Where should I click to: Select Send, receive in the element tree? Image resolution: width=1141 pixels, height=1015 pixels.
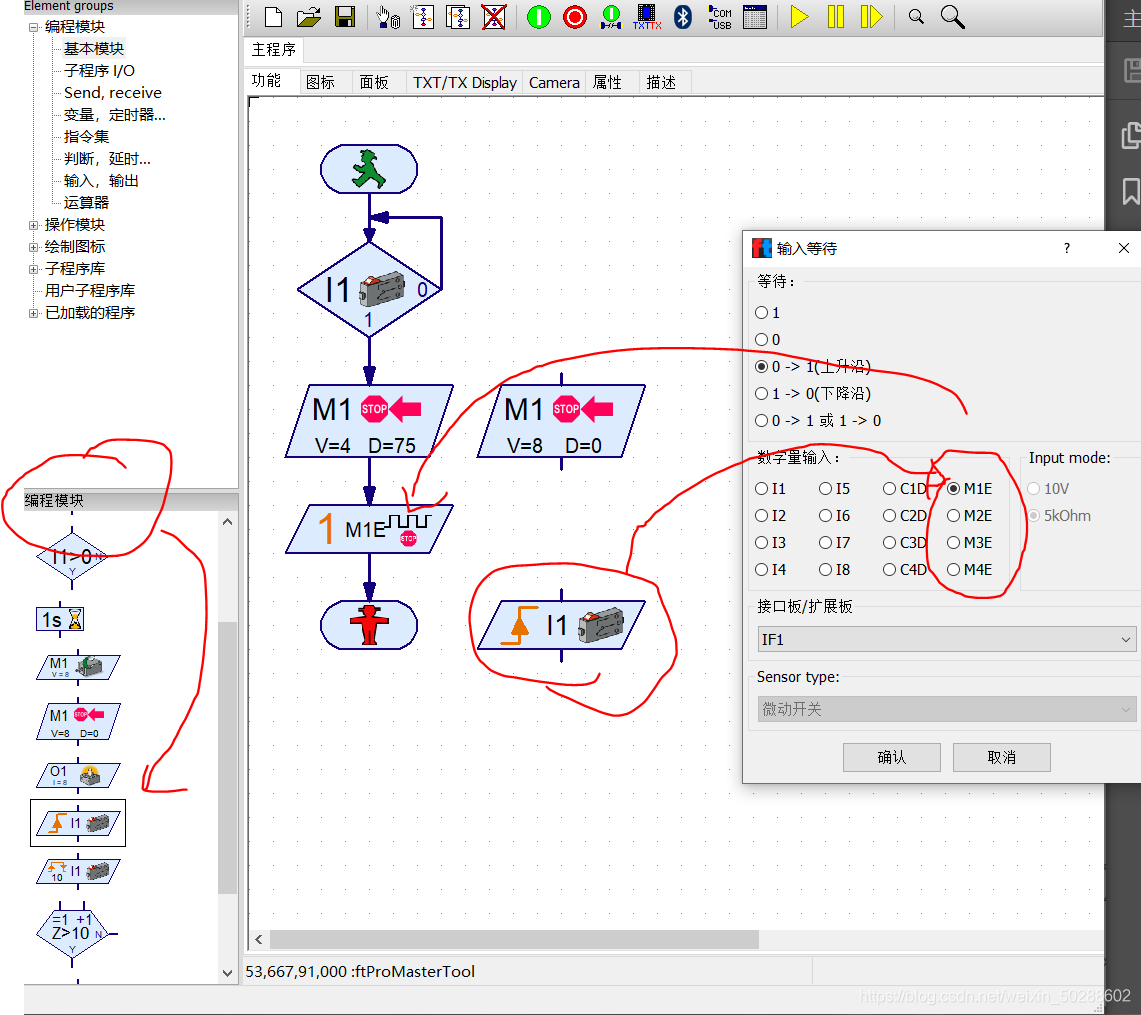click(113, 92)
